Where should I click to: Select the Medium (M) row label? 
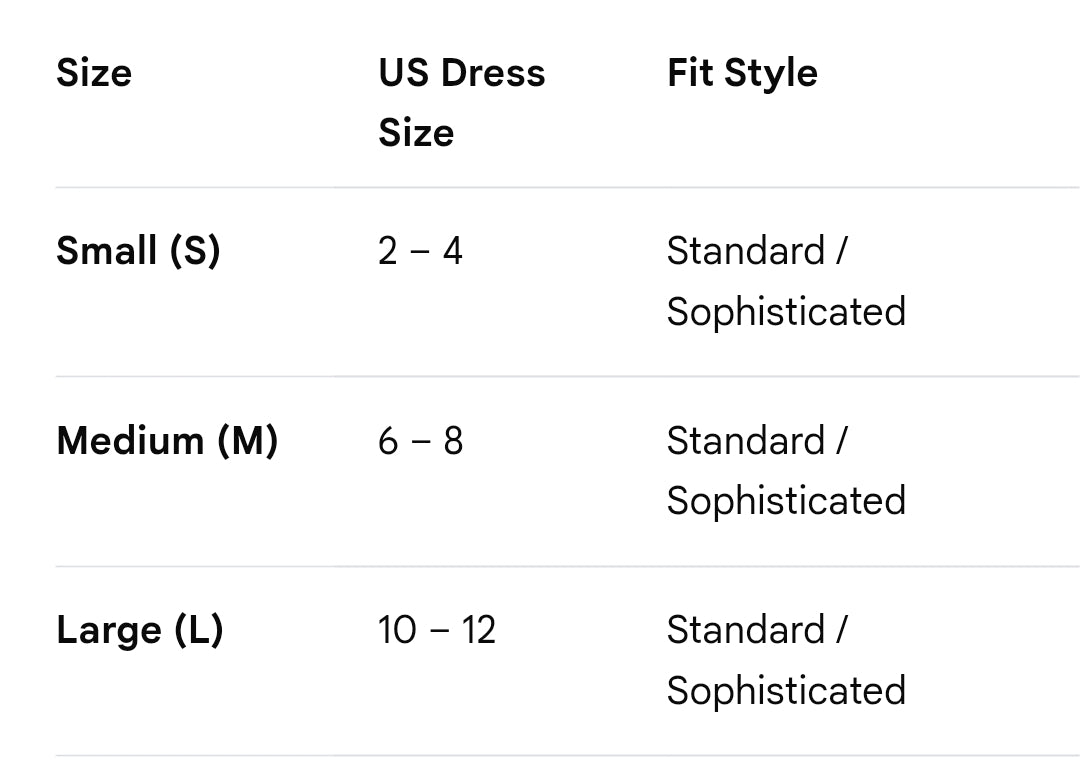click(167, 440)
